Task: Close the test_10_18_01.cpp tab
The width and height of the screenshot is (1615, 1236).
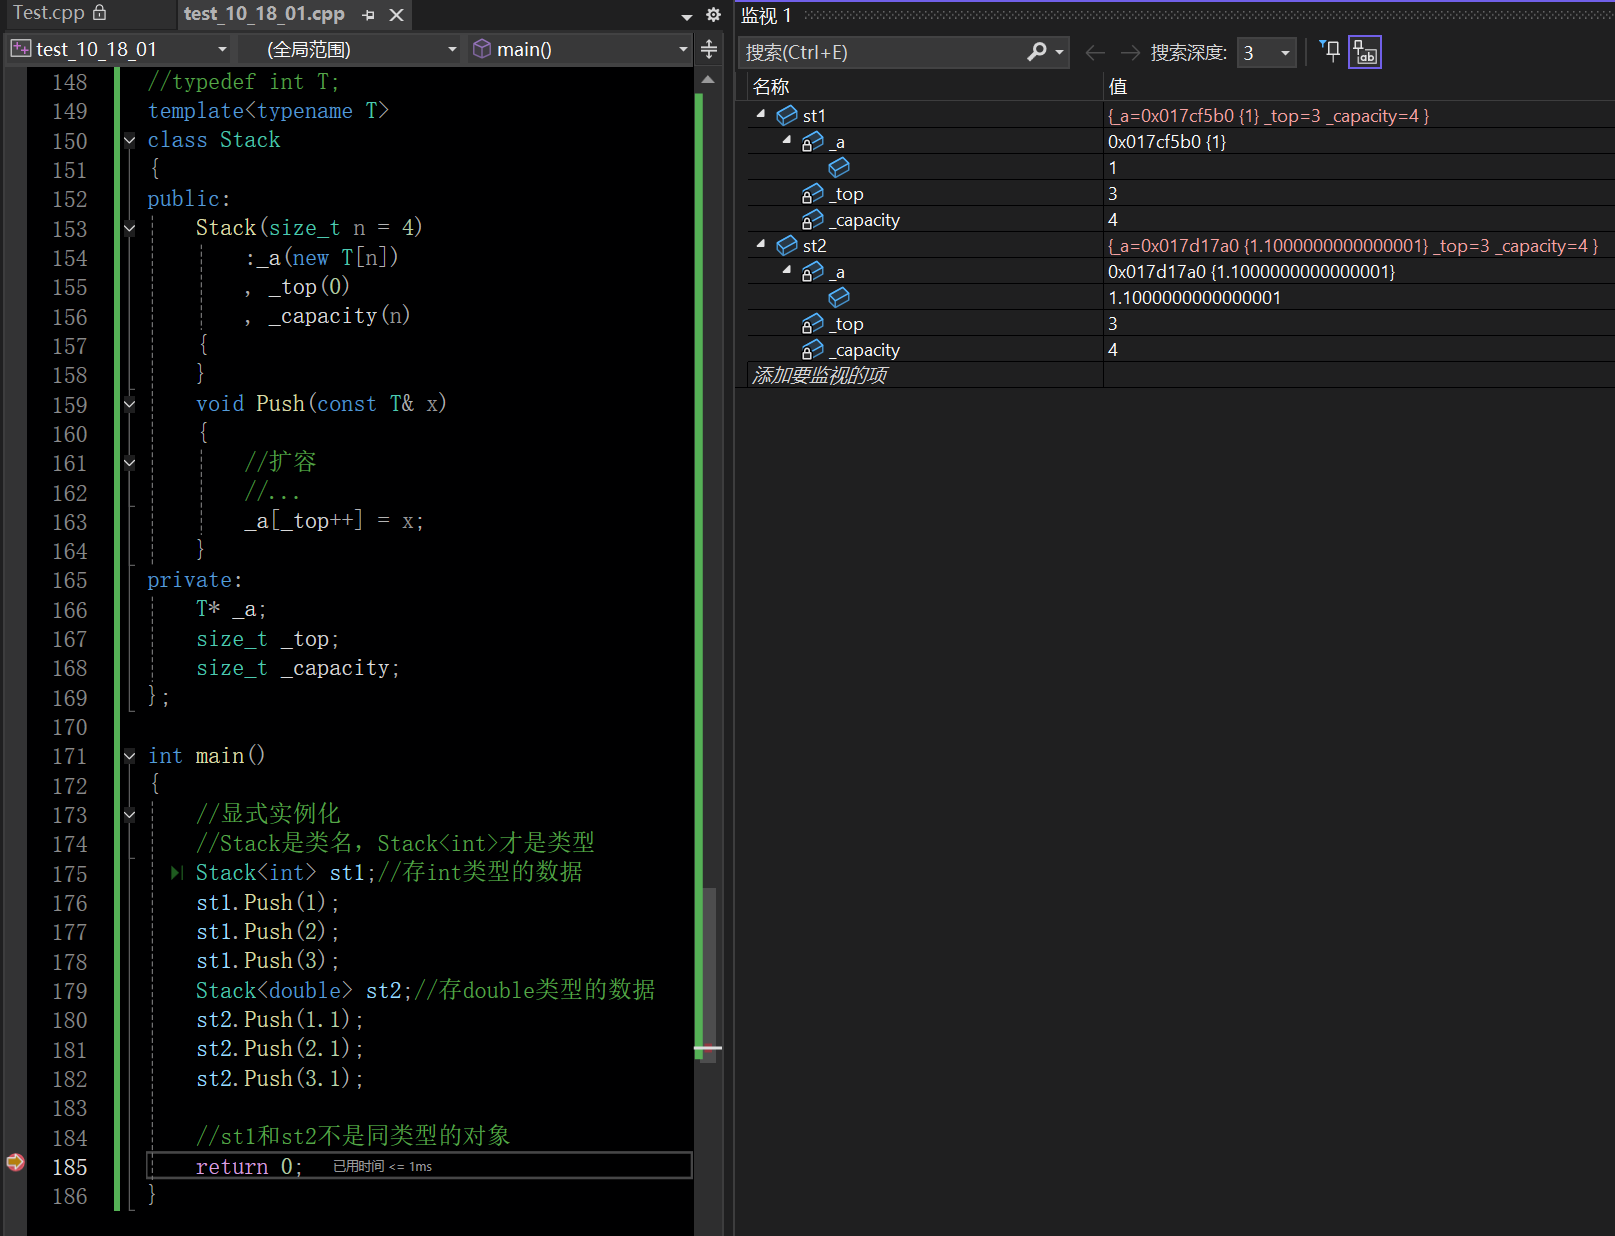Action: pyautogui.click(x=396, y=15)
